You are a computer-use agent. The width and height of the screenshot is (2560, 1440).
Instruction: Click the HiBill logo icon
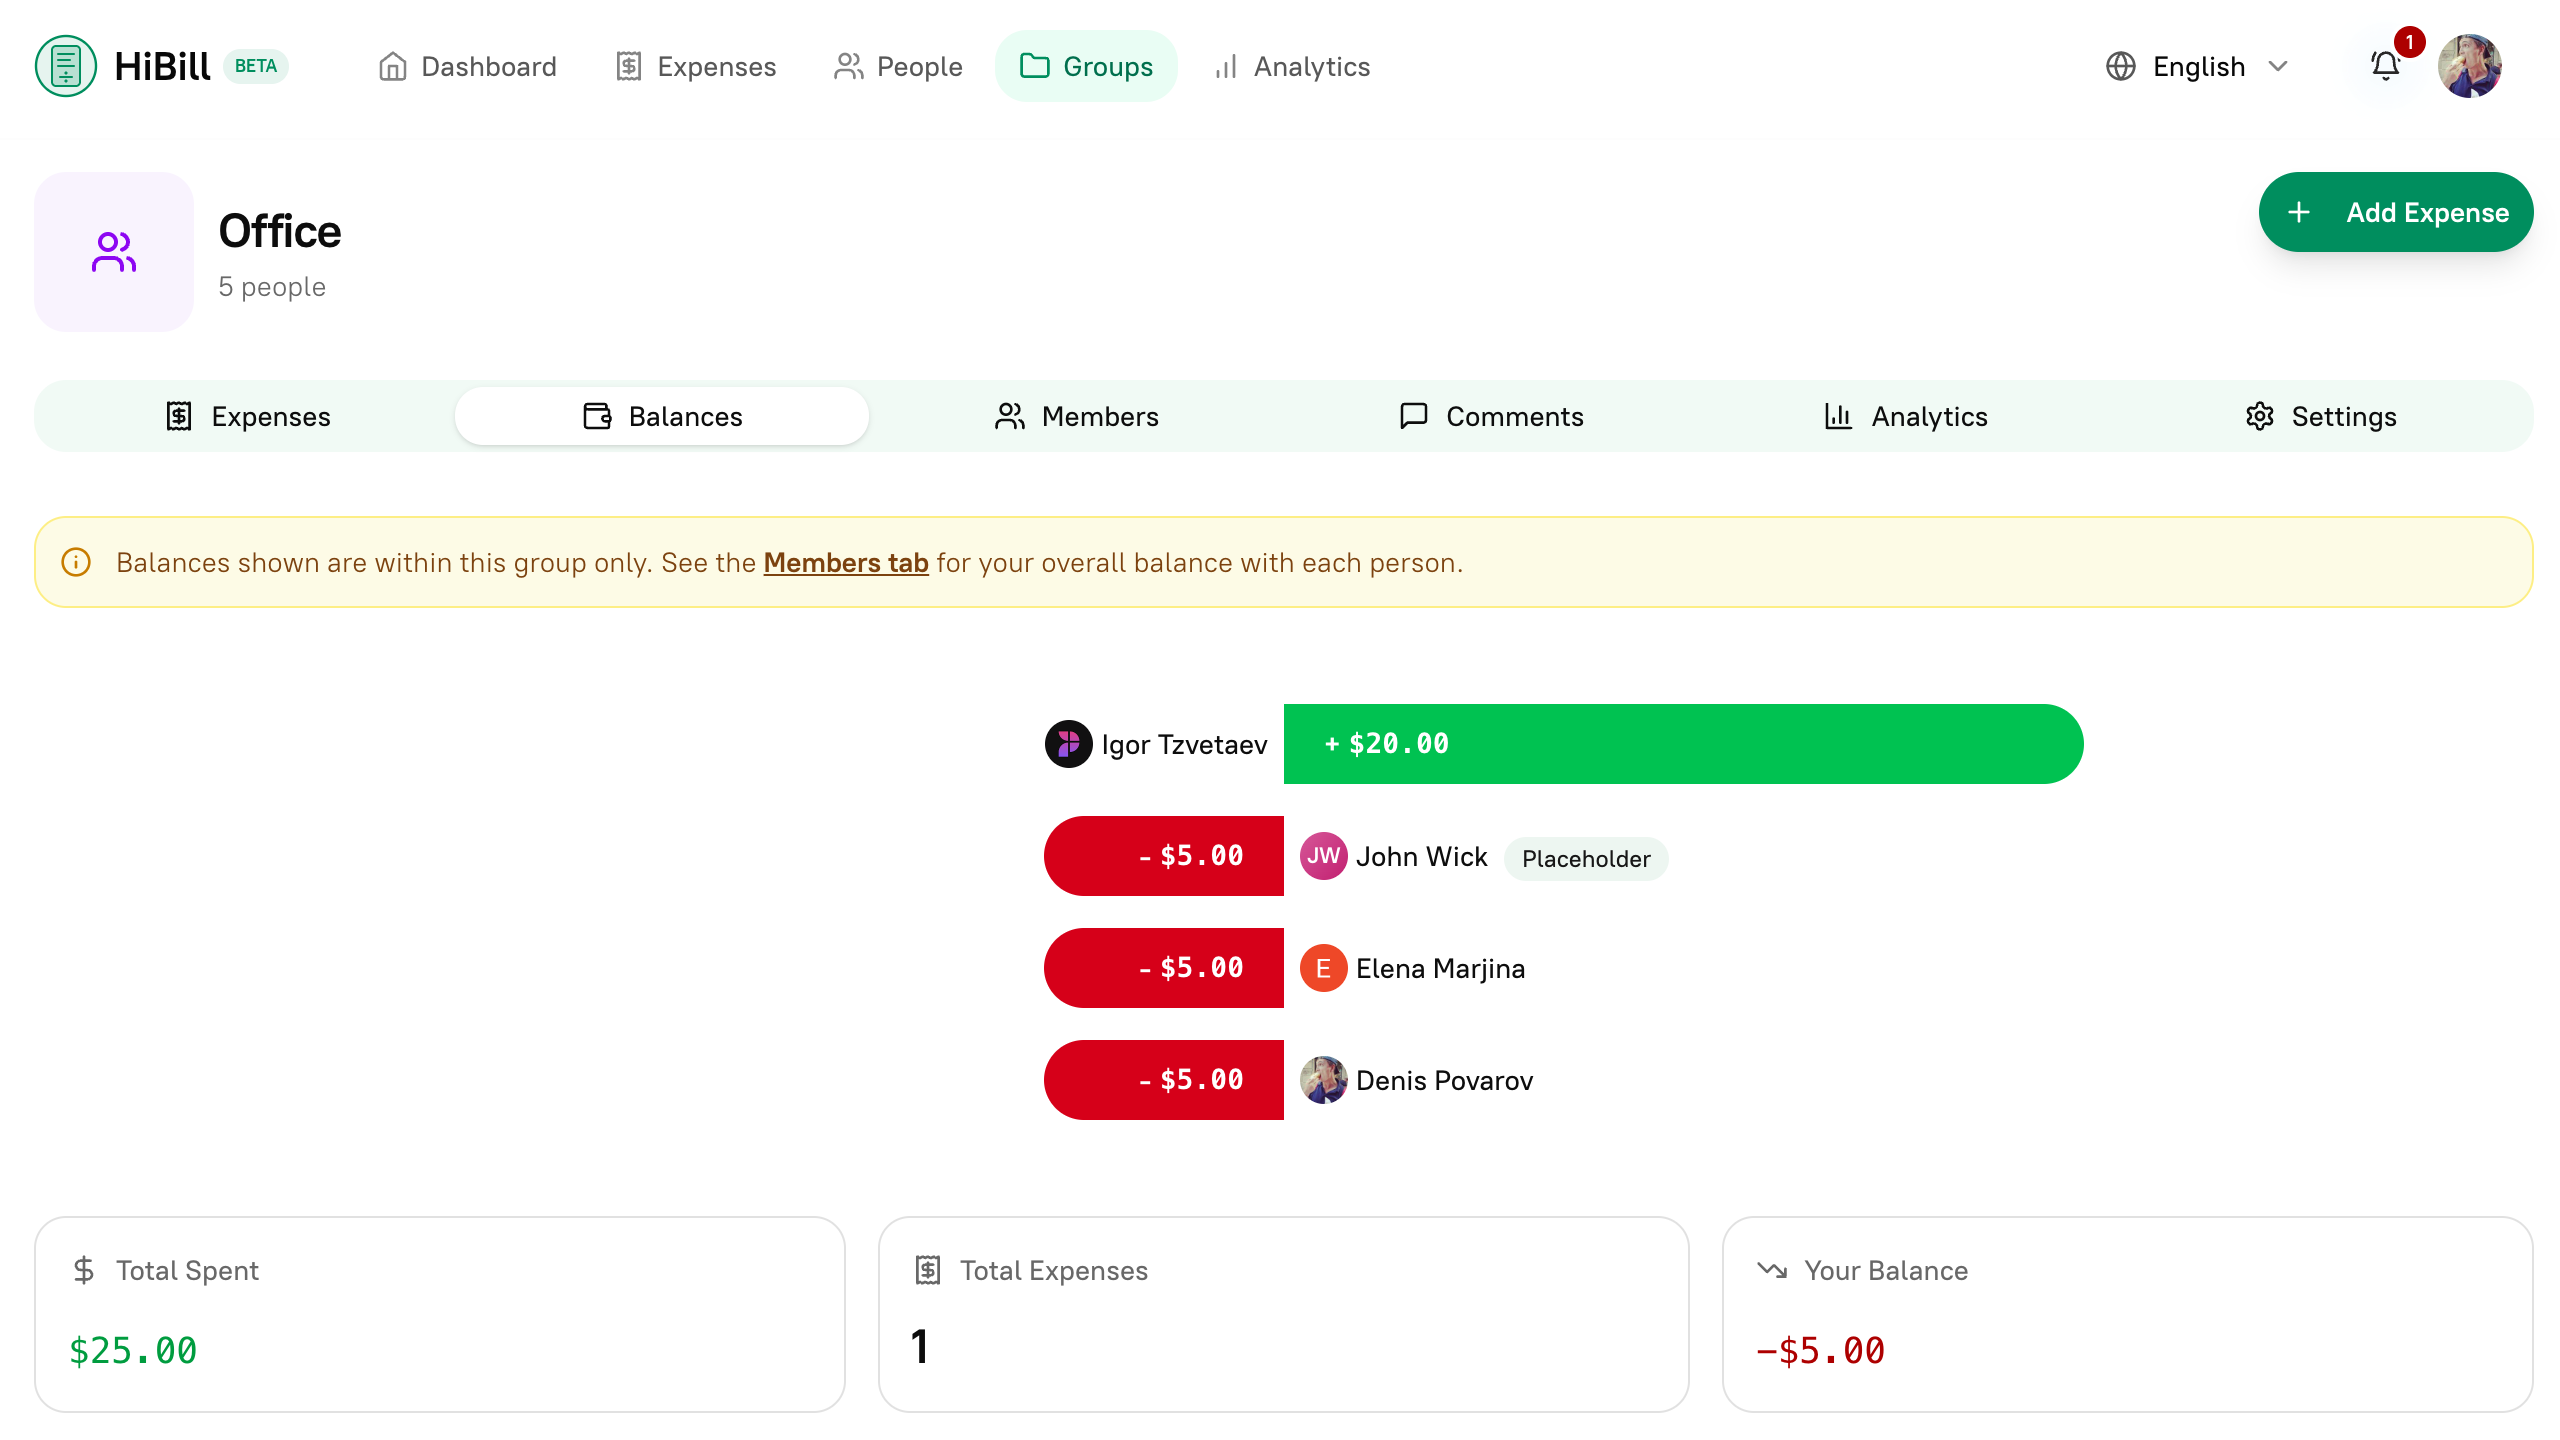(64, 66)
